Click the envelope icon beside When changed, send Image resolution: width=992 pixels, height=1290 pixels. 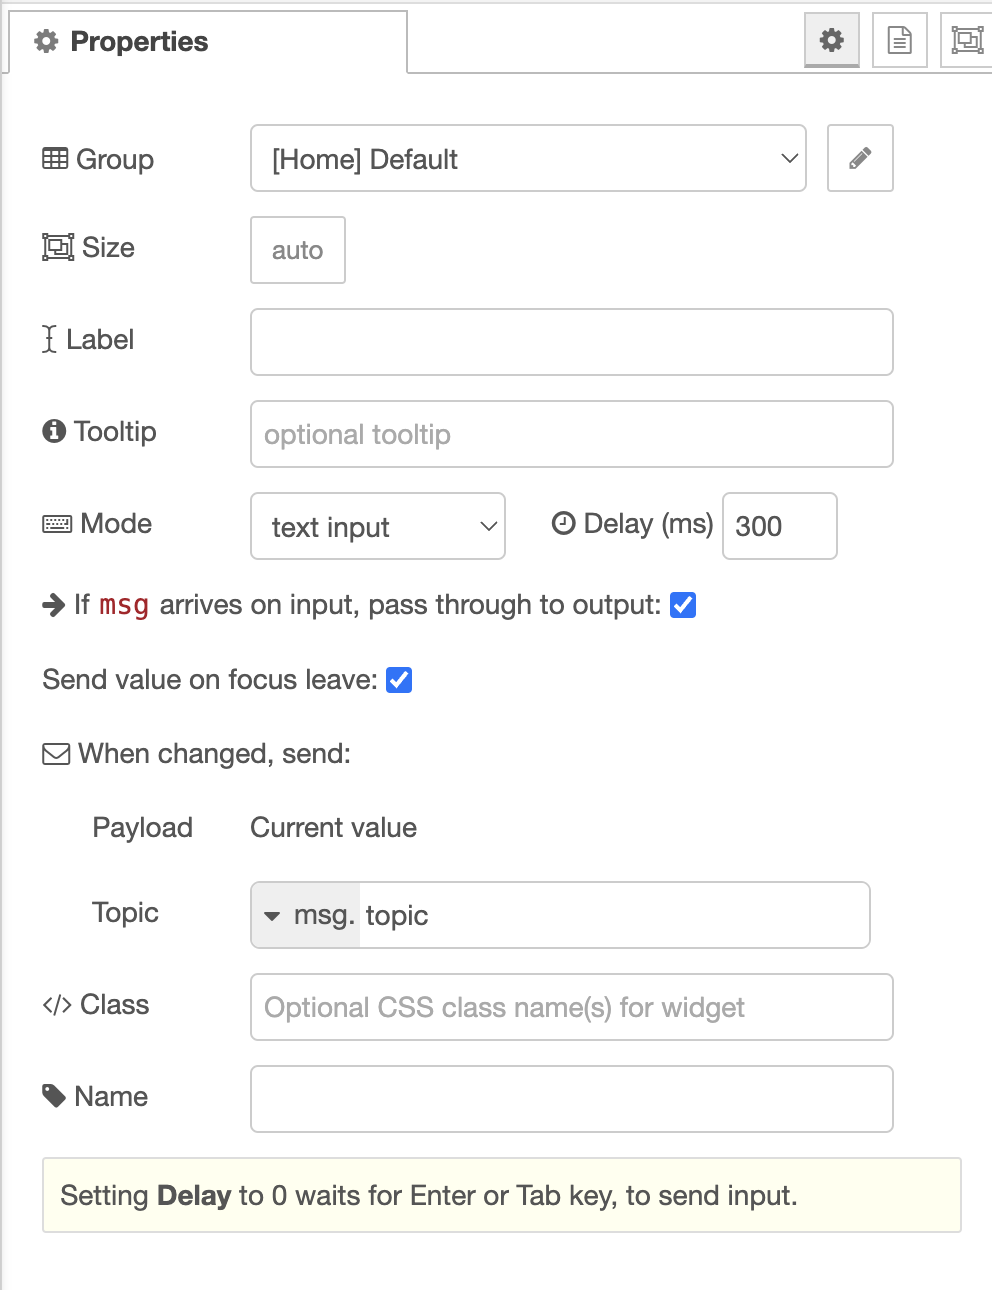click(54, 753)
